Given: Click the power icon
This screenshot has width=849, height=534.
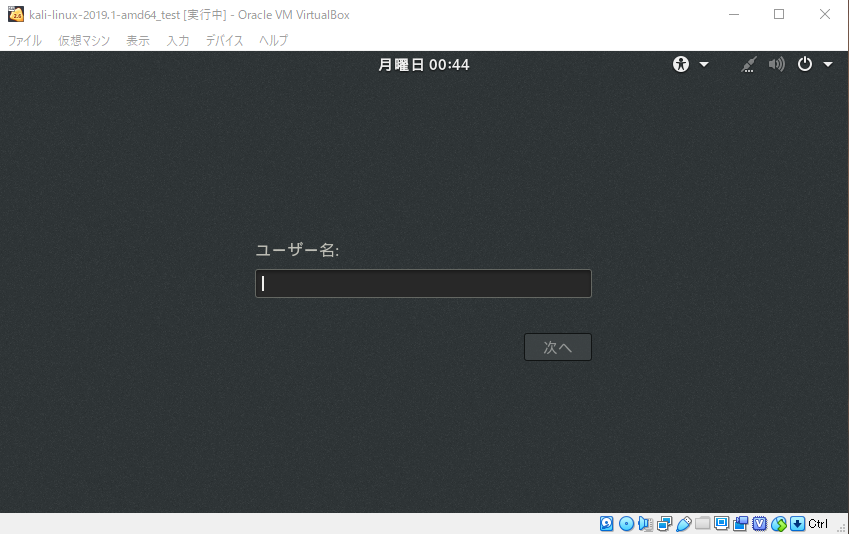Looking at the screenshot, I should 805,64.
